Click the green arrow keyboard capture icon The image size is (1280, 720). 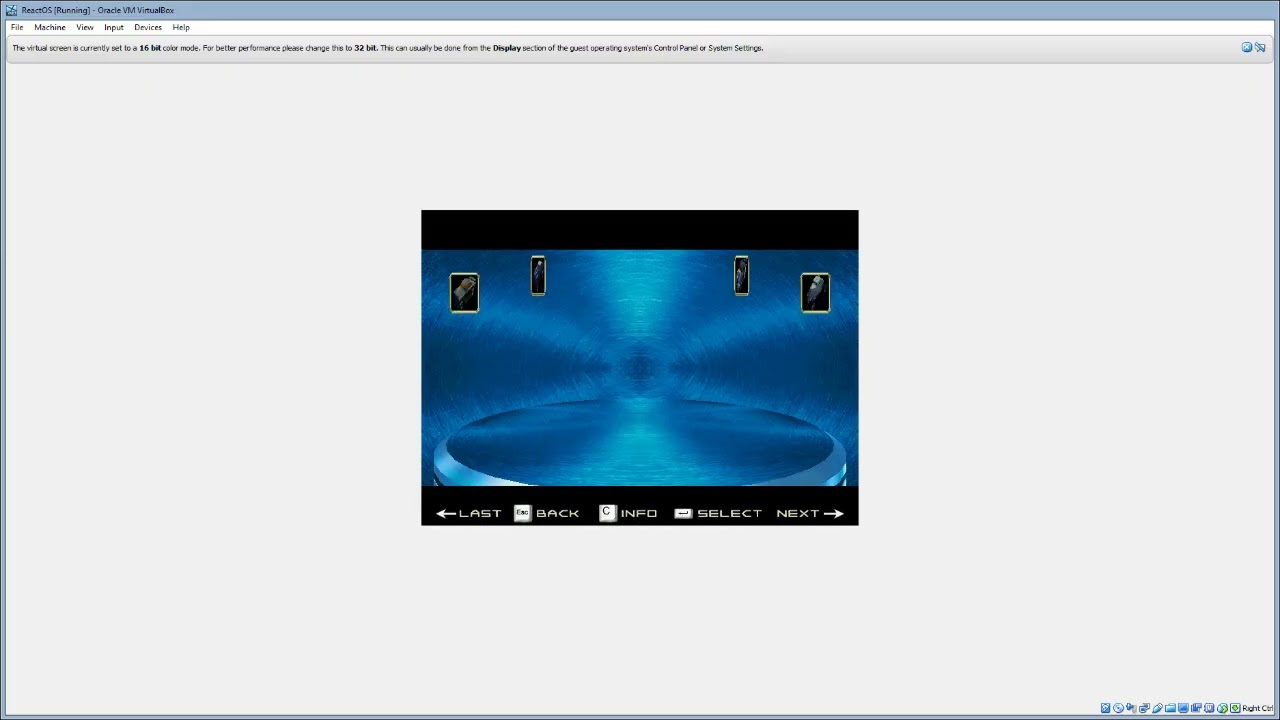pyautogui.click(x=1235, y=708)
